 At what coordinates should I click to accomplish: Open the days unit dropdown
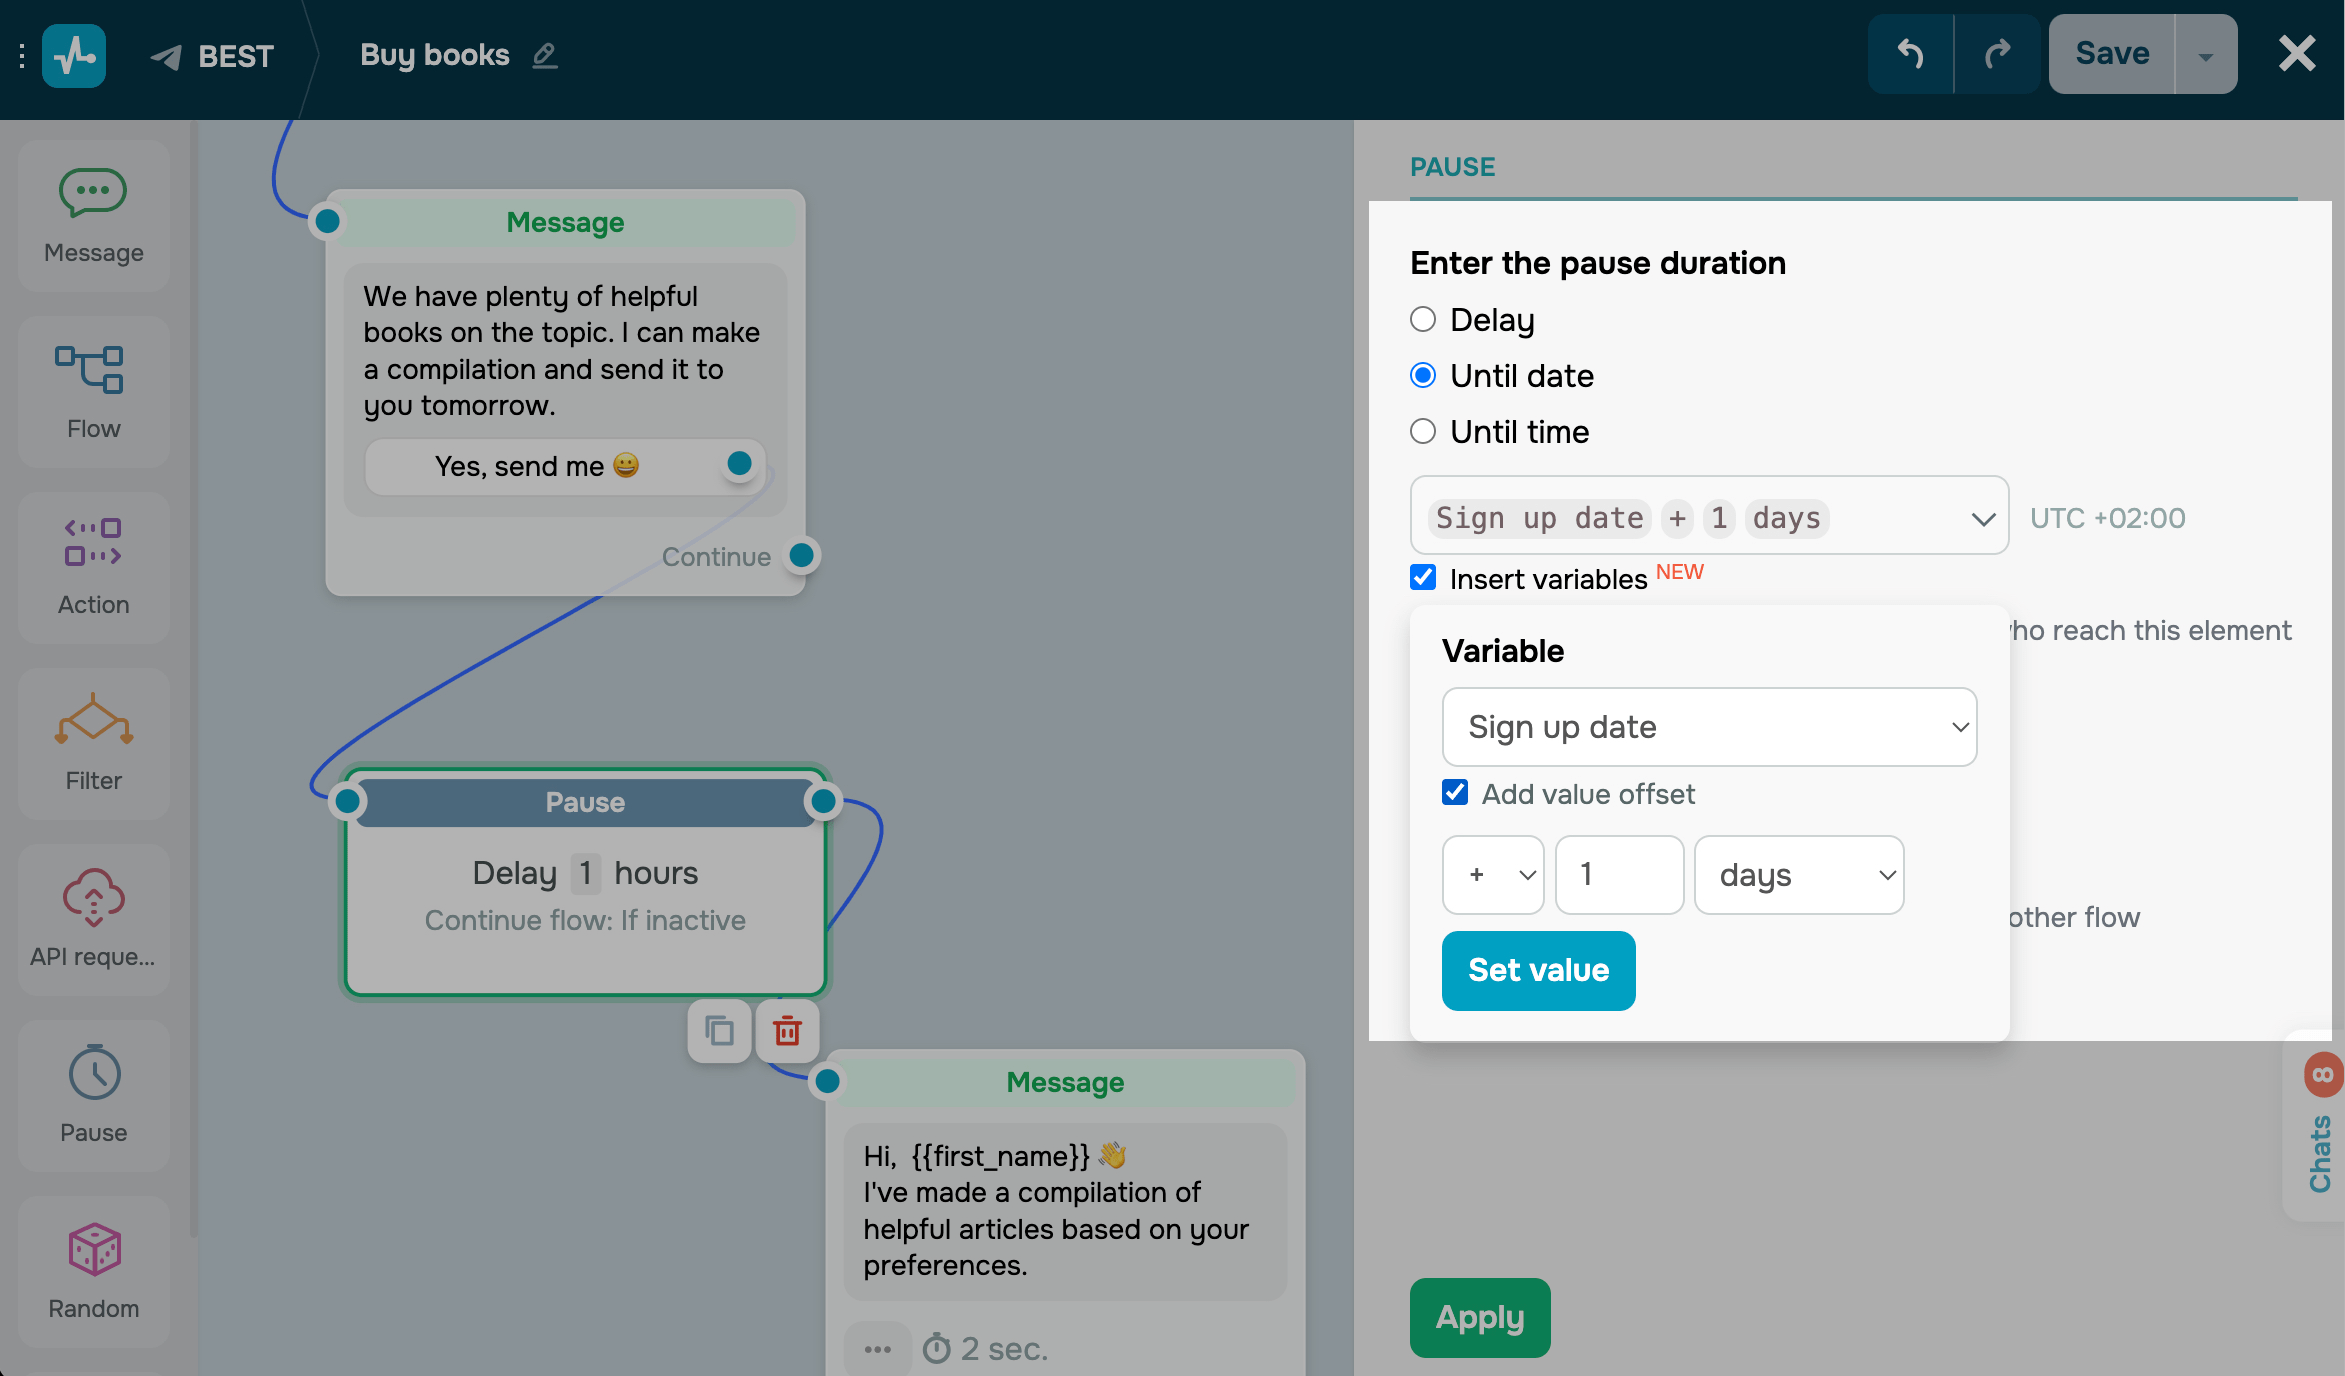pos(1798,875)
